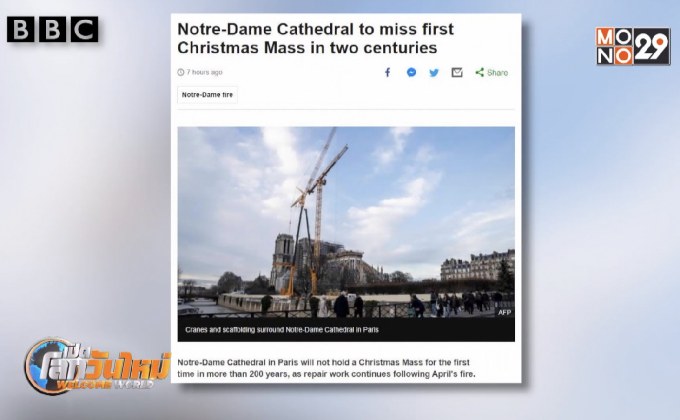Image resolution: width=680 pixels, height=420 pixels.
Task: Click the Notre-Dame Cathedral headline
Action: (315, 38)
